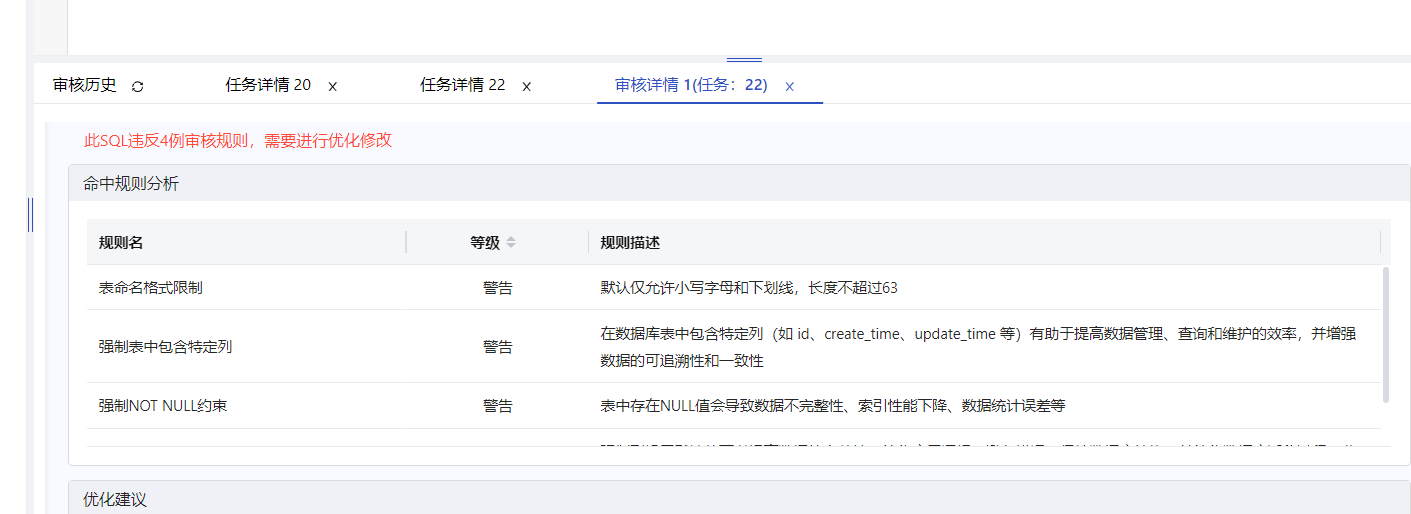Refresh the 审核历史 list icon
Viewport: 1411px width, 514px height.
[x=138, y=86]
